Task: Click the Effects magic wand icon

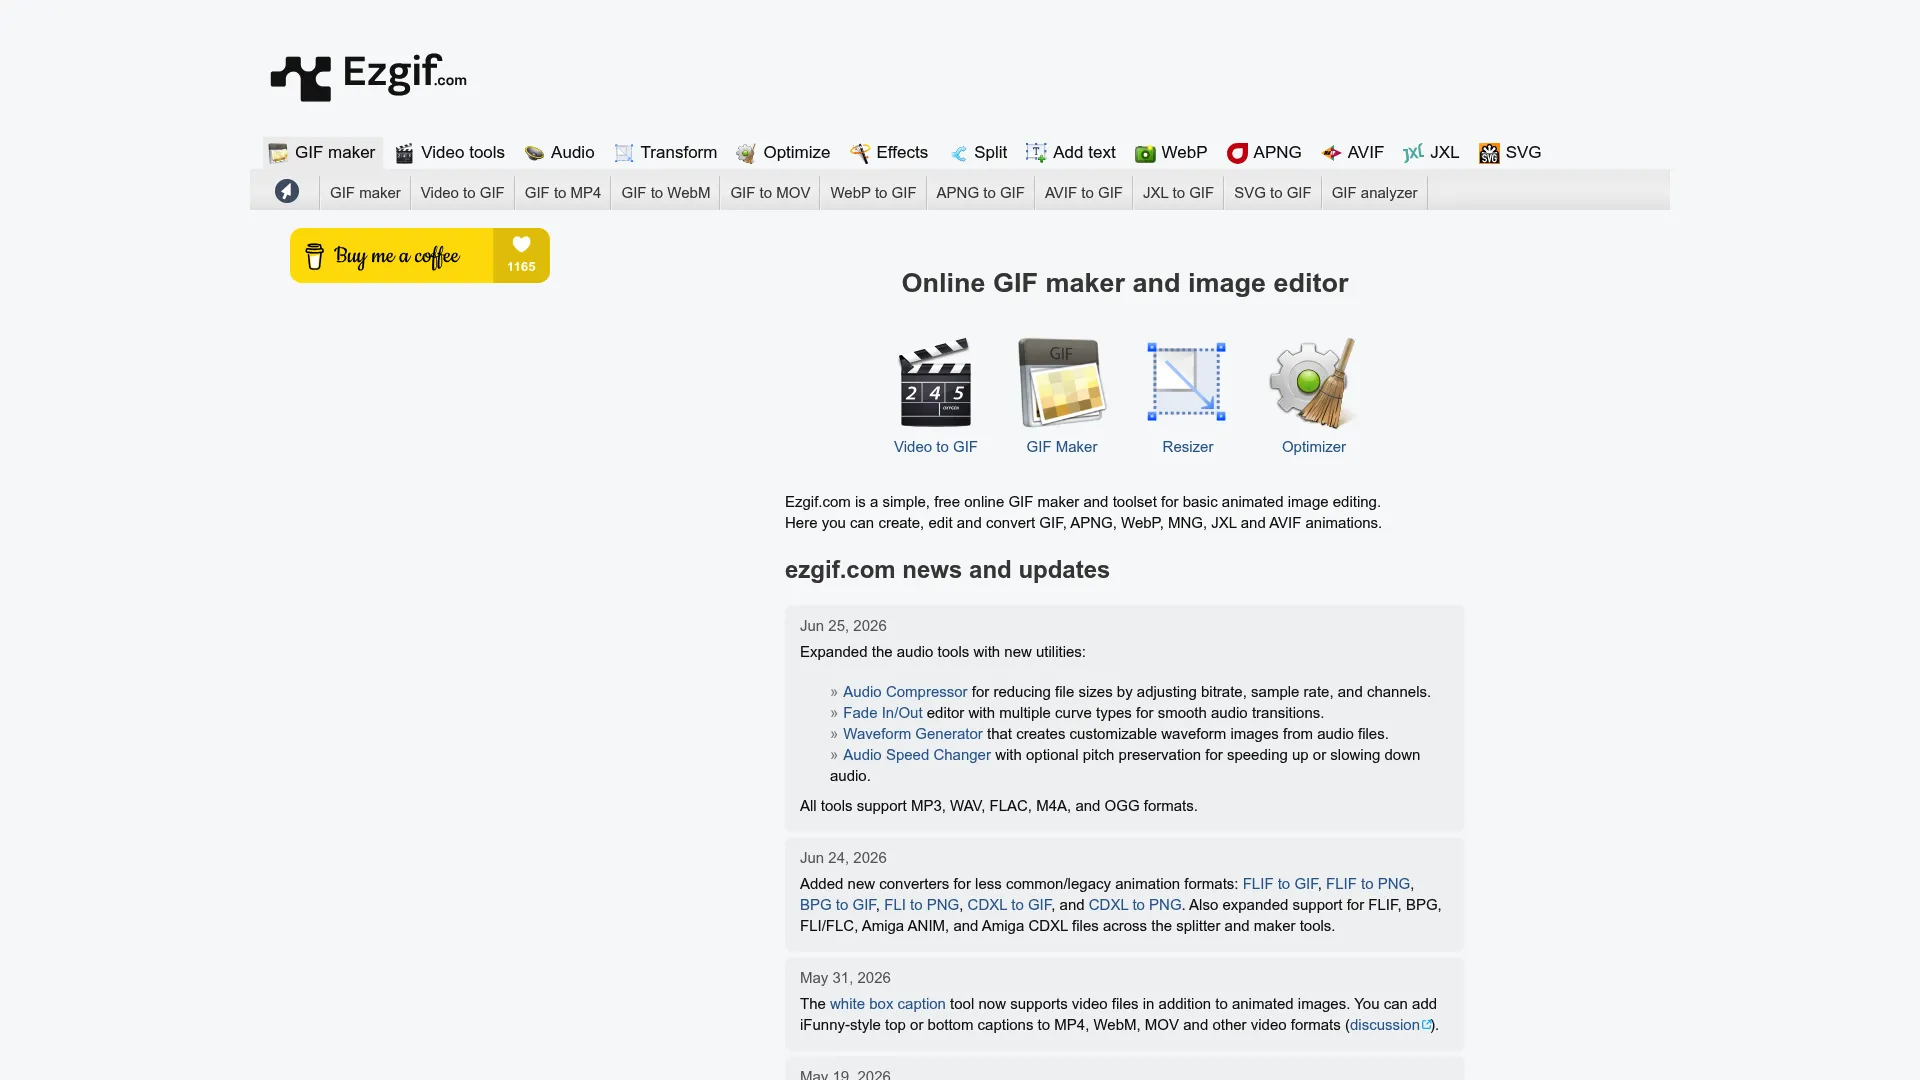Action: (860, 153)
